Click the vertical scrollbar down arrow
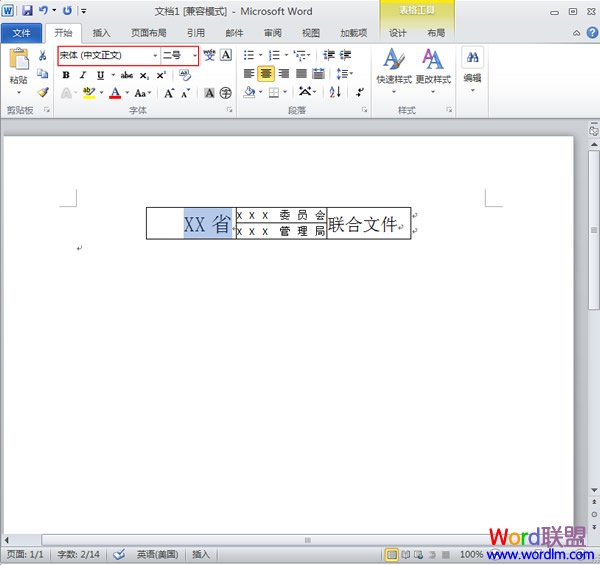600x565 pixels. pyautogui.click(x=594, y=490)
